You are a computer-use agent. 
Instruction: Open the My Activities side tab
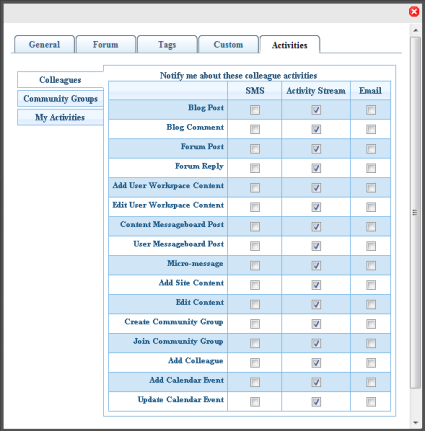coord(60,117)
